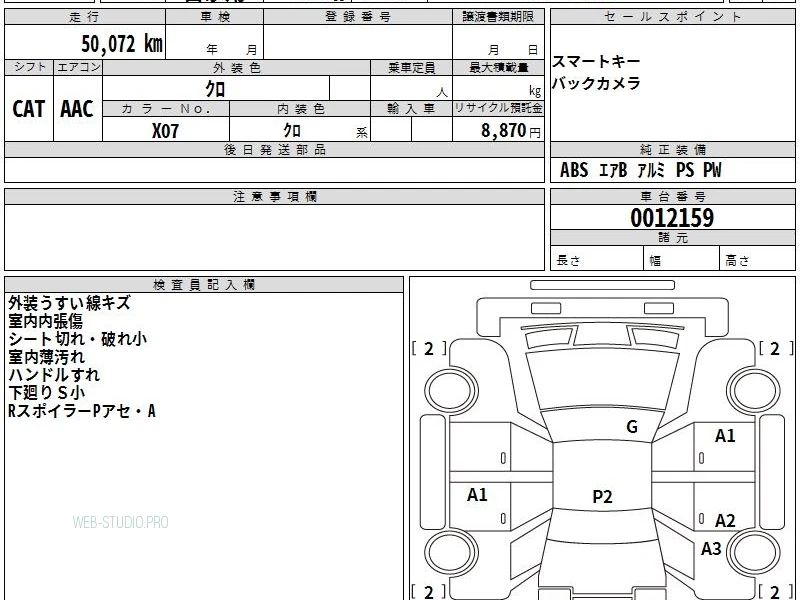
Task: Select the シフト header label
Action: coord(29,67)
